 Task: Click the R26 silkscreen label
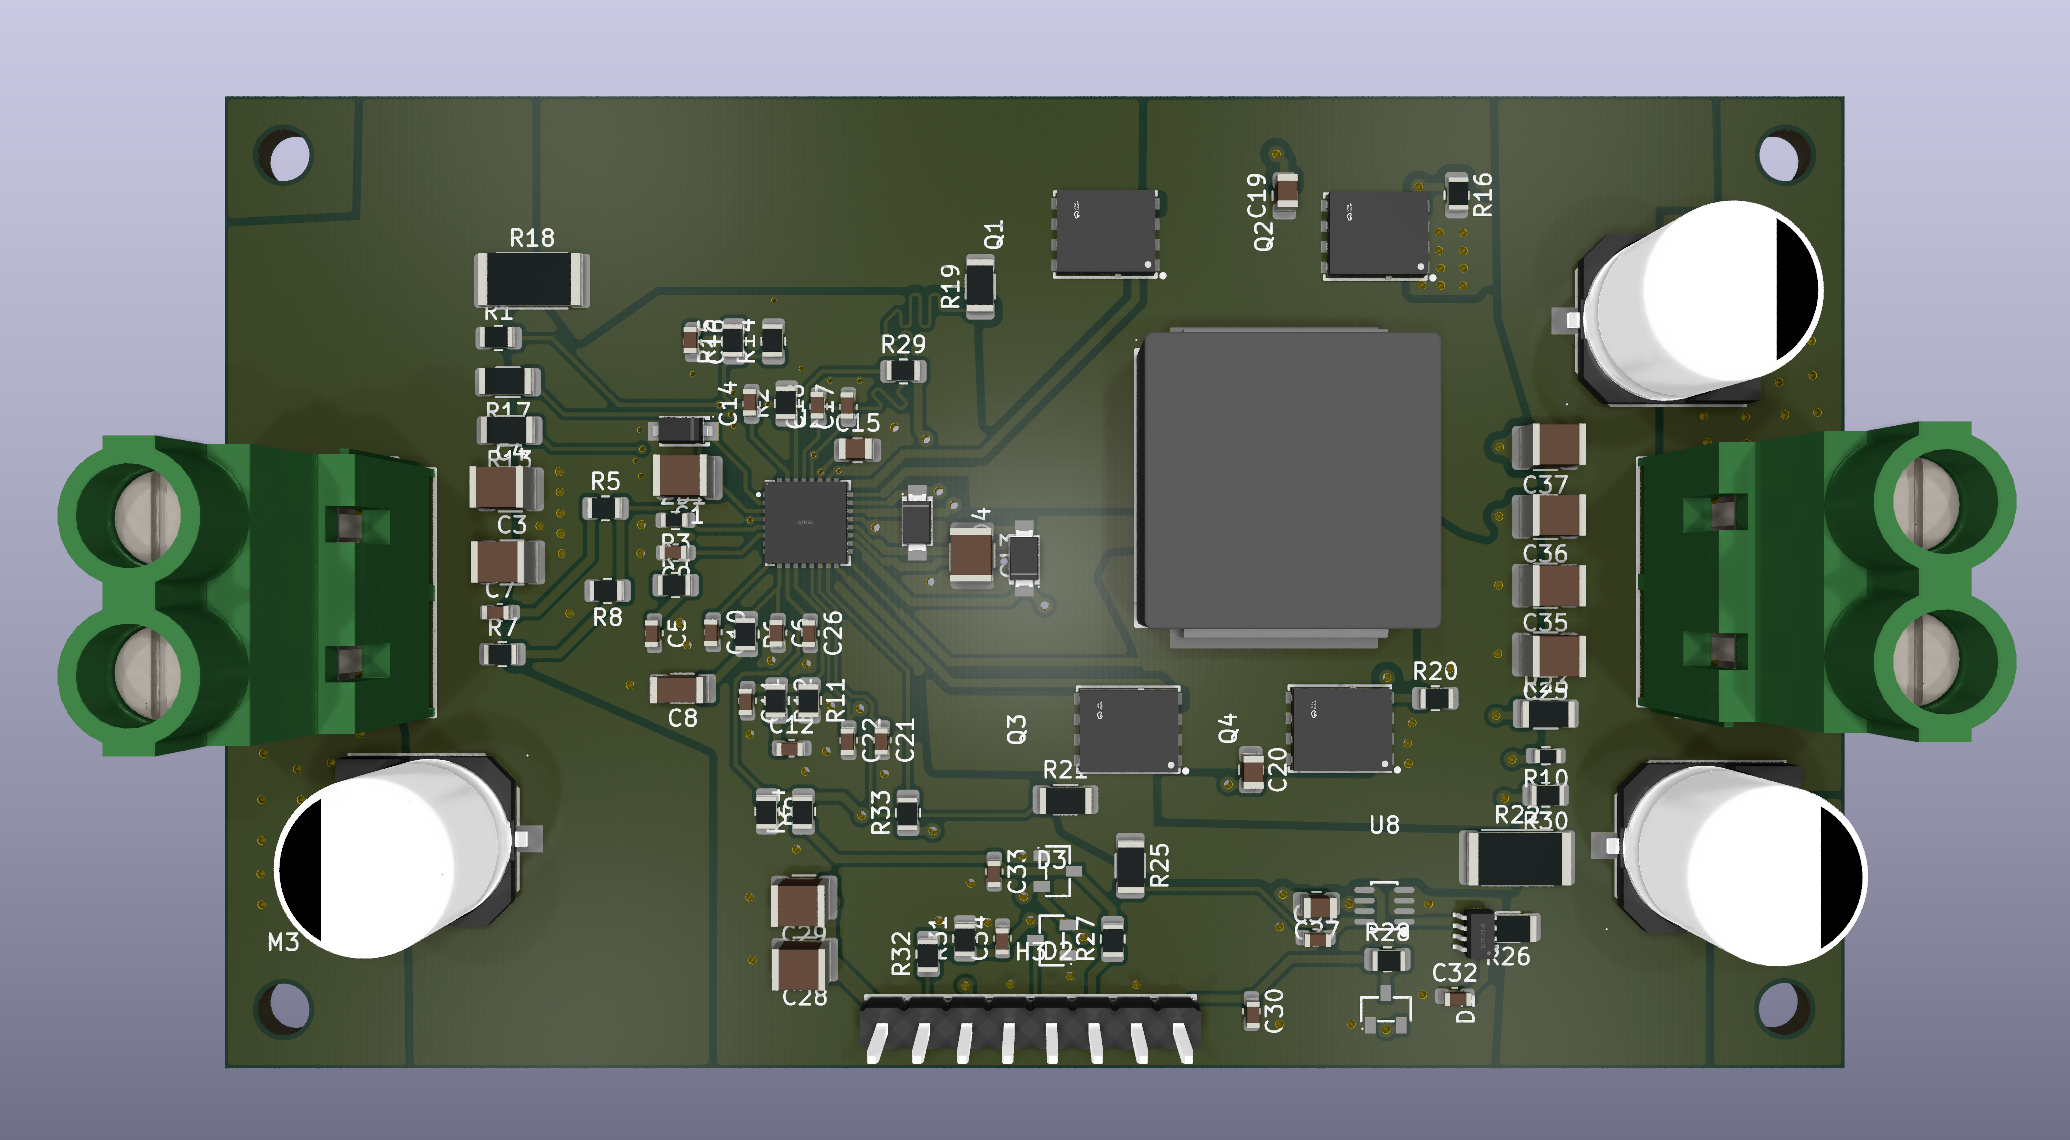(x=1509, y=957)
